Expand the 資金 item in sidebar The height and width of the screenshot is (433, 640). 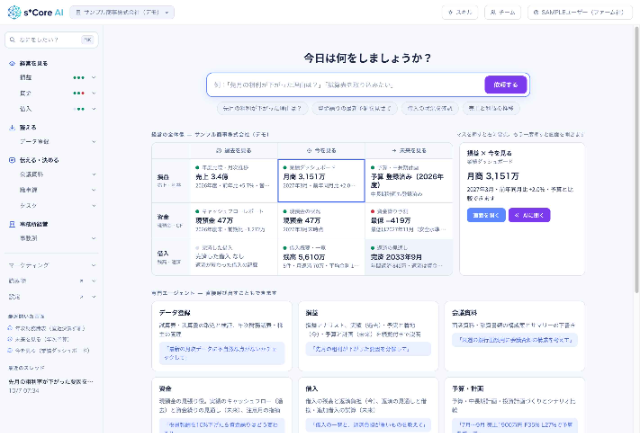click(94, 93)
